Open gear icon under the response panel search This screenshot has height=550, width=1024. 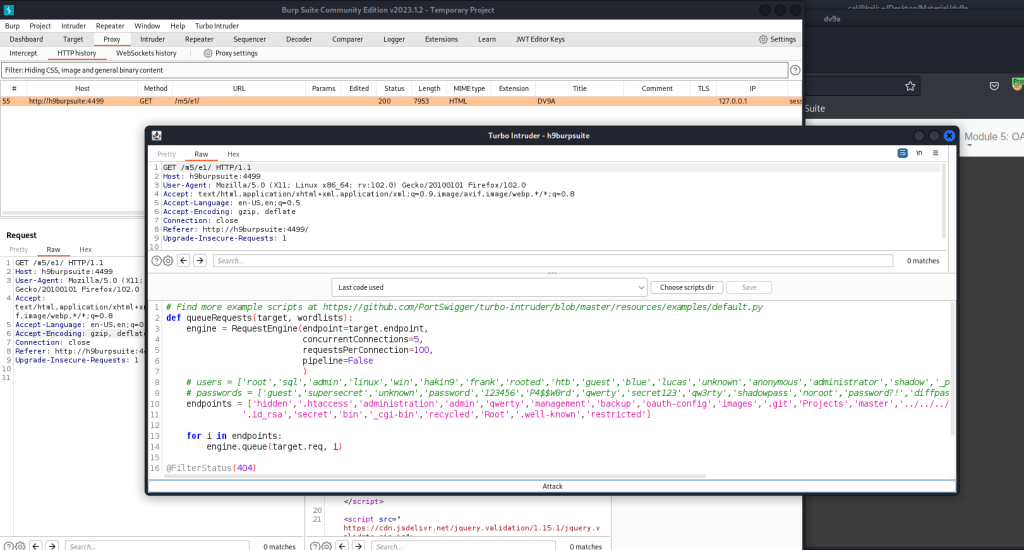(x=327, y=546)
